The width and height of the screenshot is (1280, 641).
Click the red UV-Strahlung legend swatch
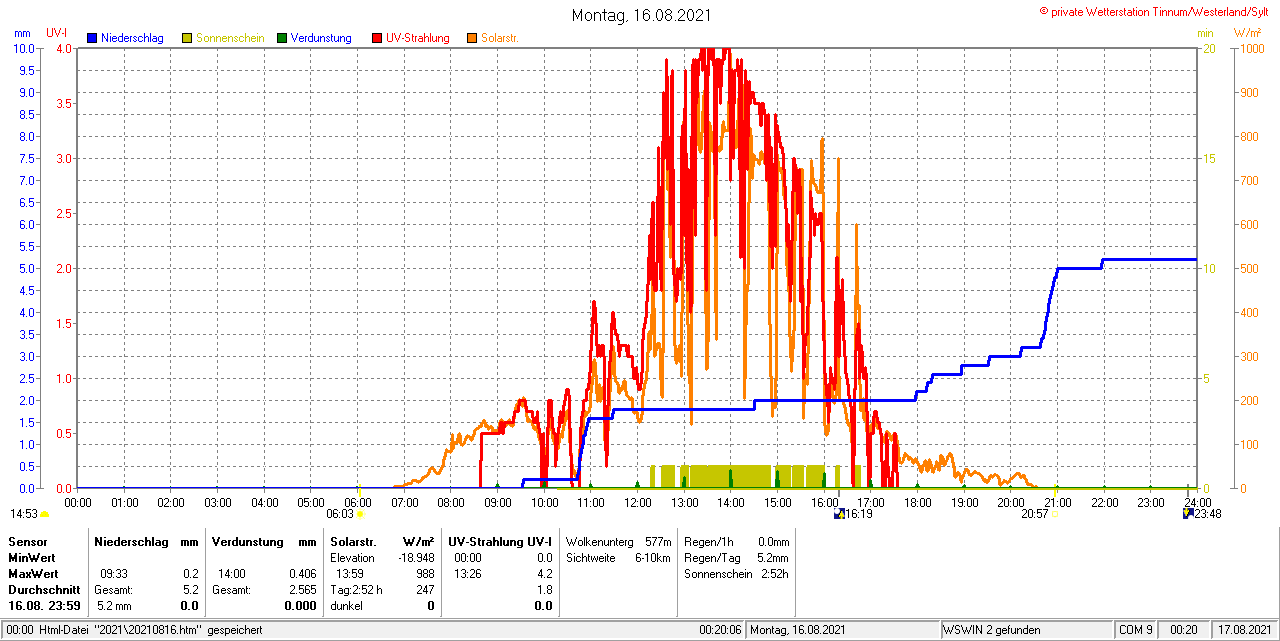[377, 39]
